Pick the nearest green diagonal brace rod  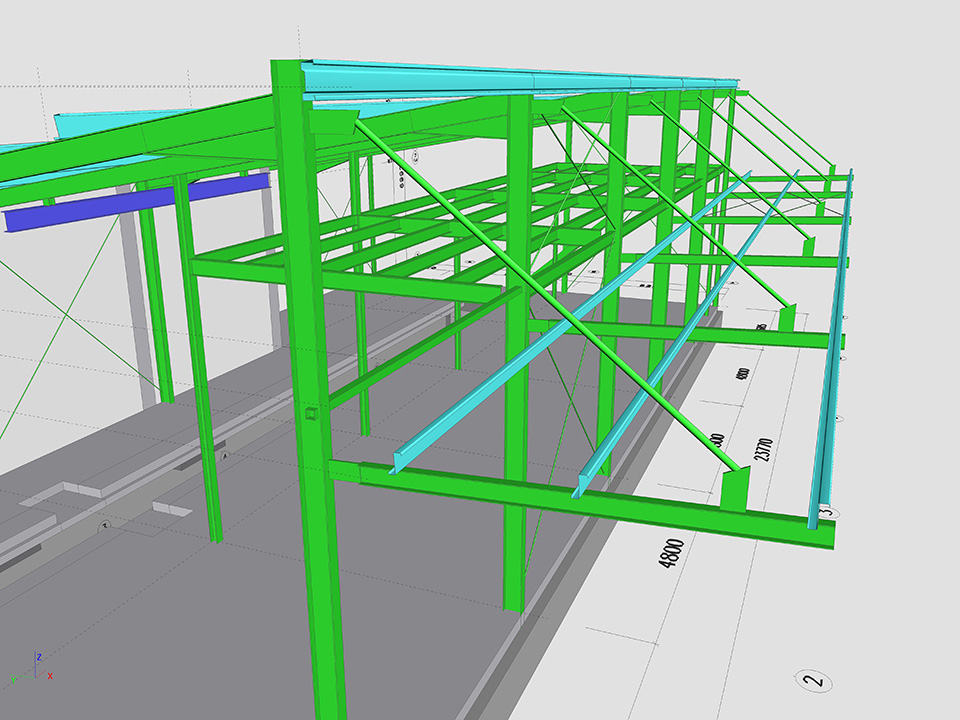click(x=550, y=300)
